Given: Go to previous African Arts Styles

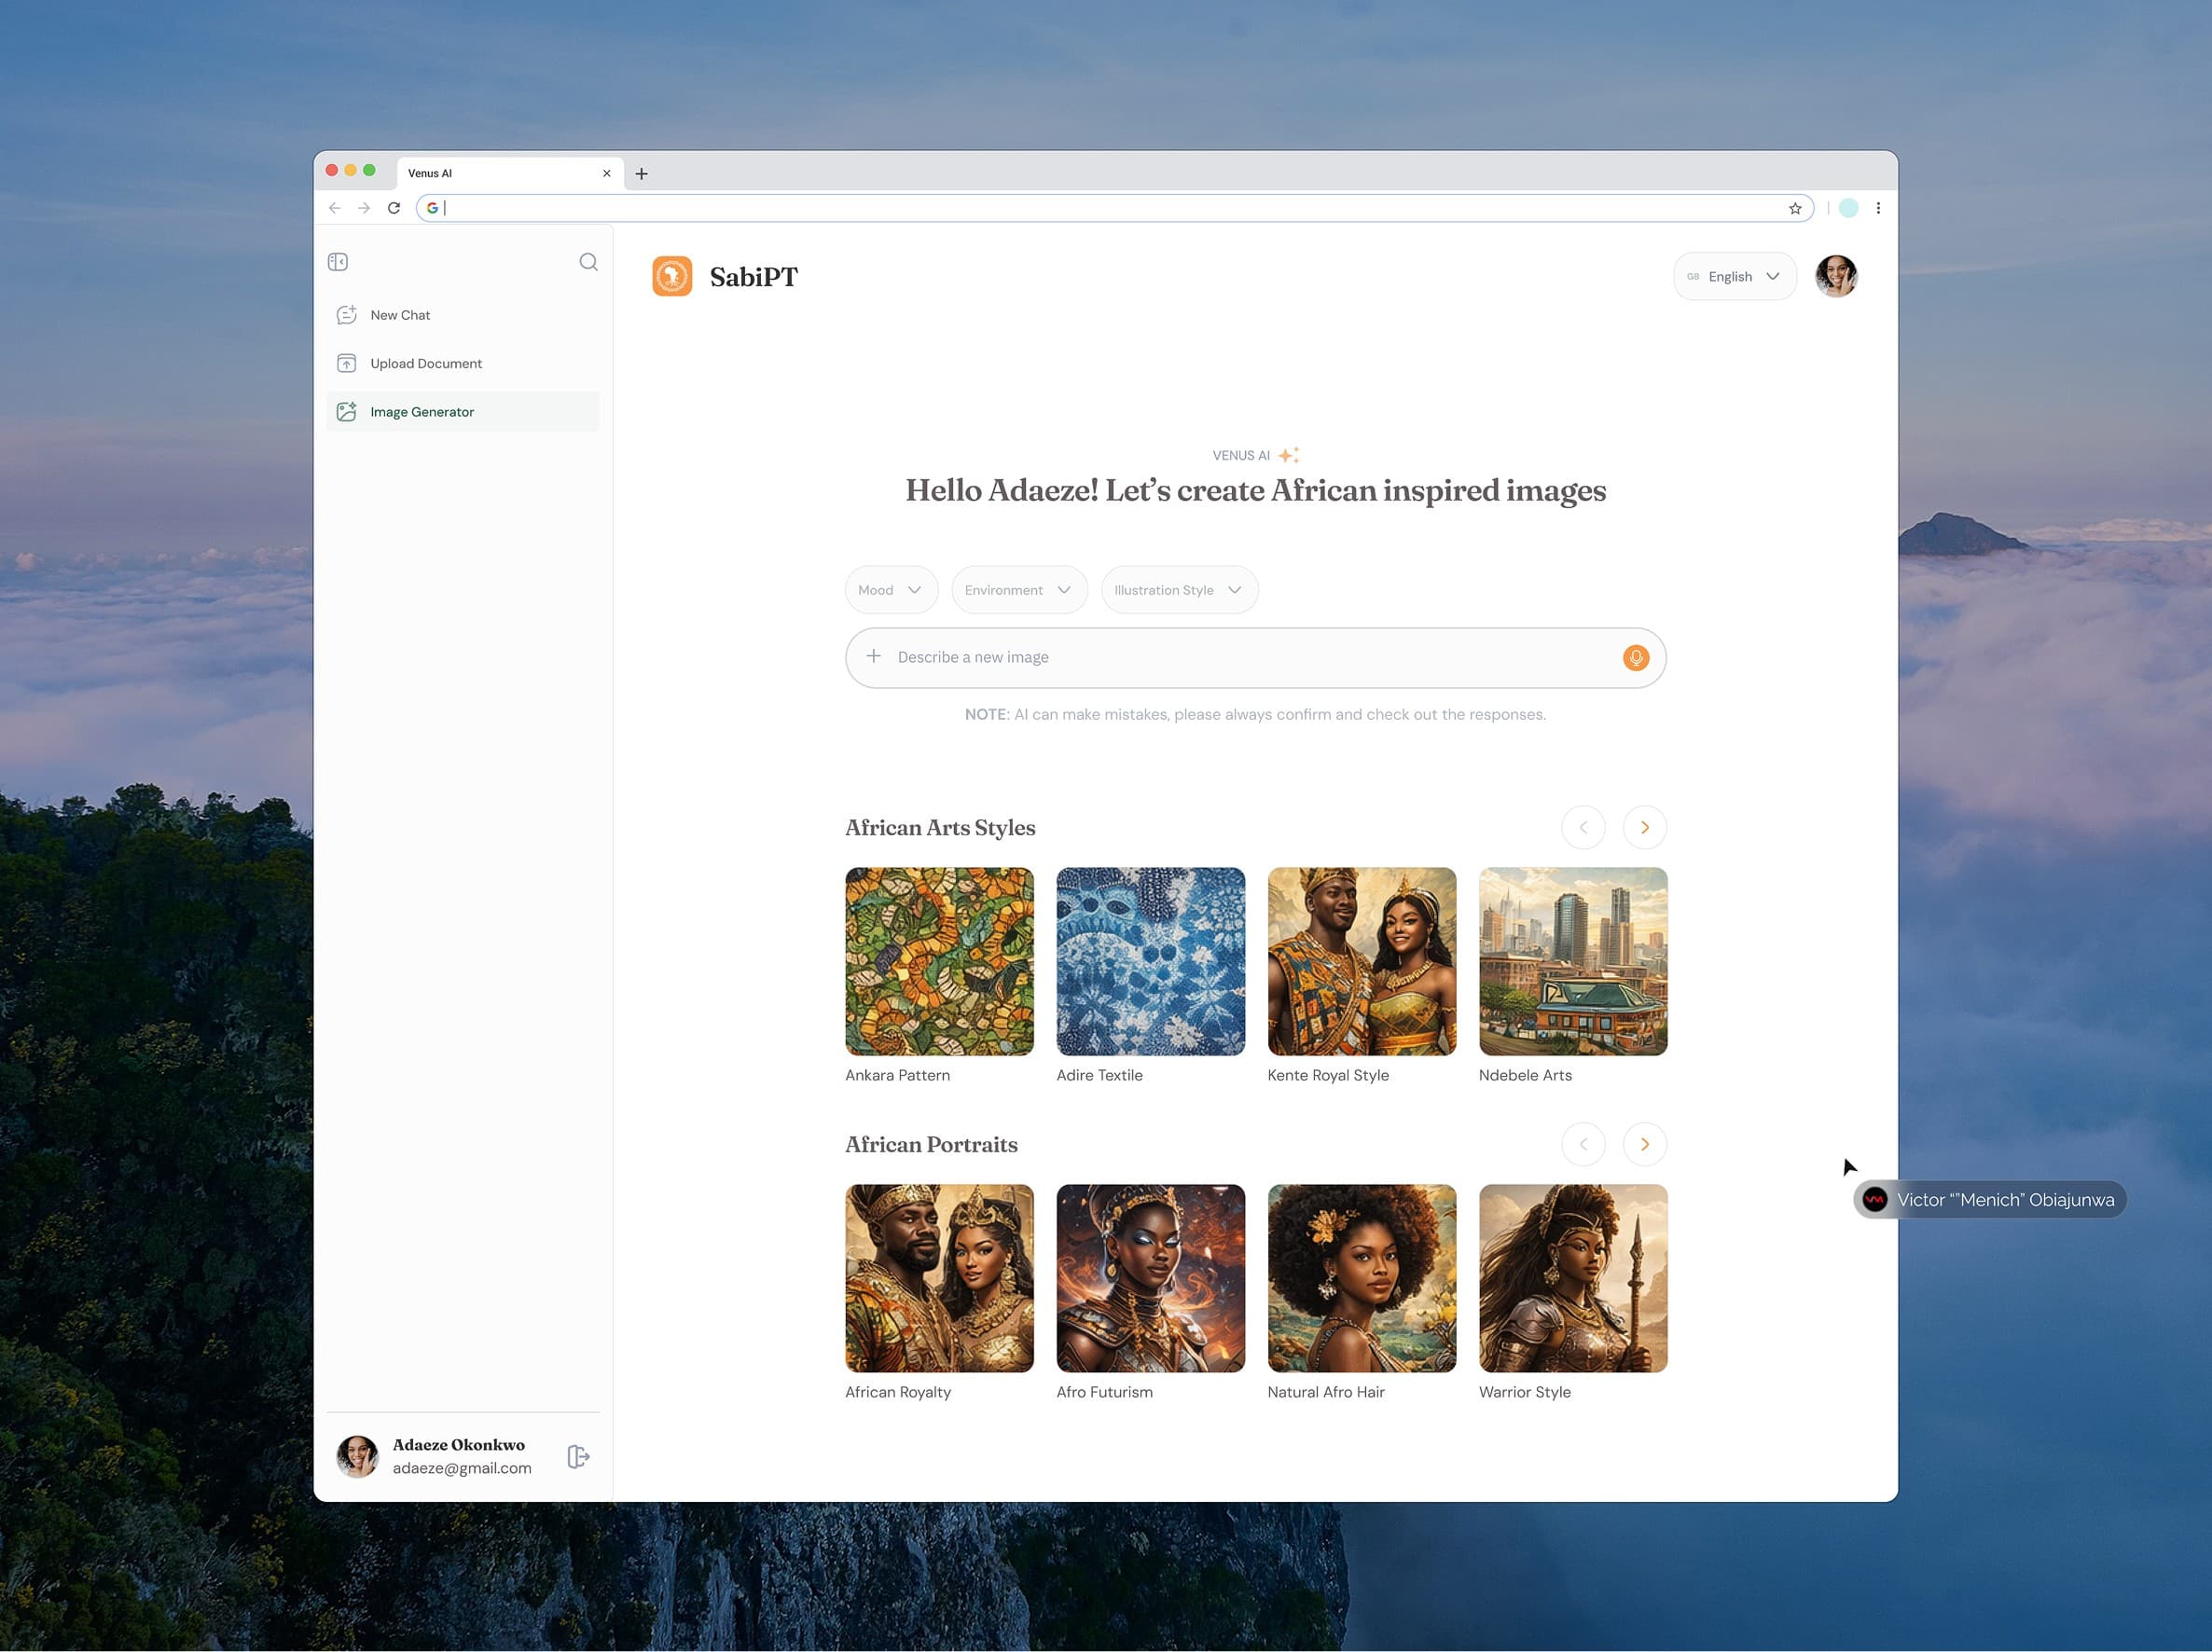Looking at the screenshot, I should point(1583,827).
